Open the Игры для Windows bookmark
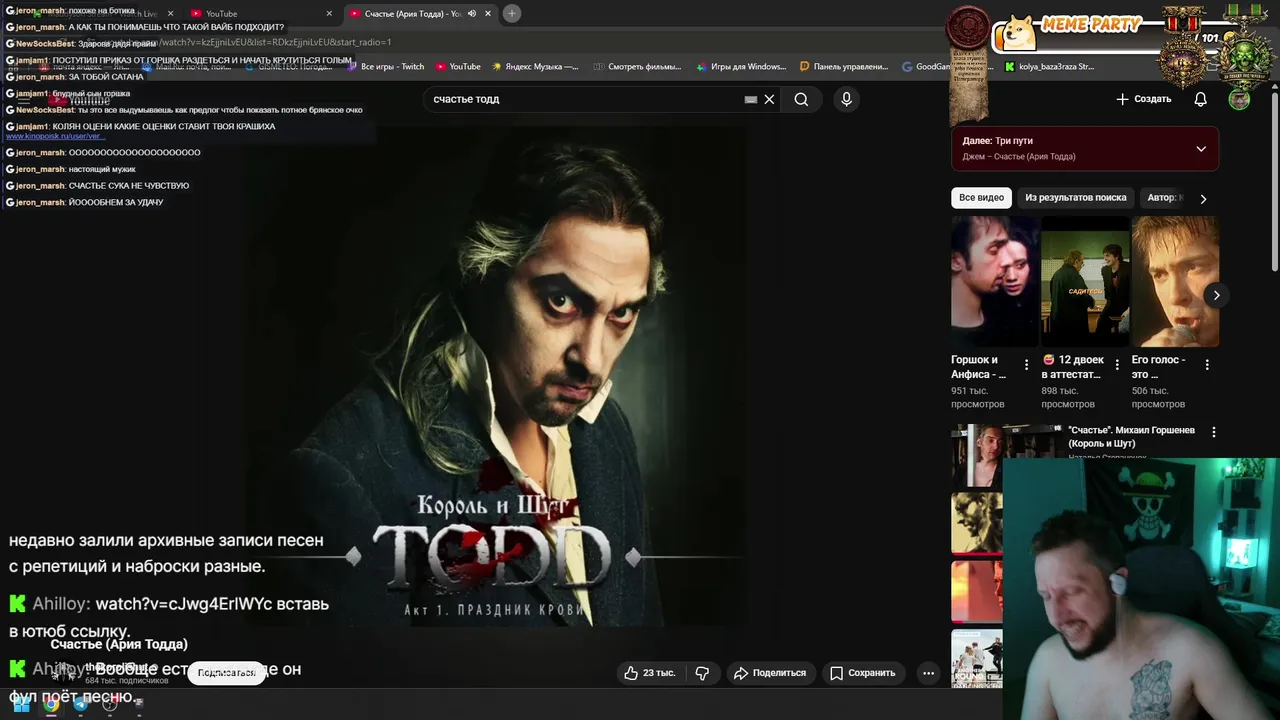 pyautogui.click(x=740, y=66)
